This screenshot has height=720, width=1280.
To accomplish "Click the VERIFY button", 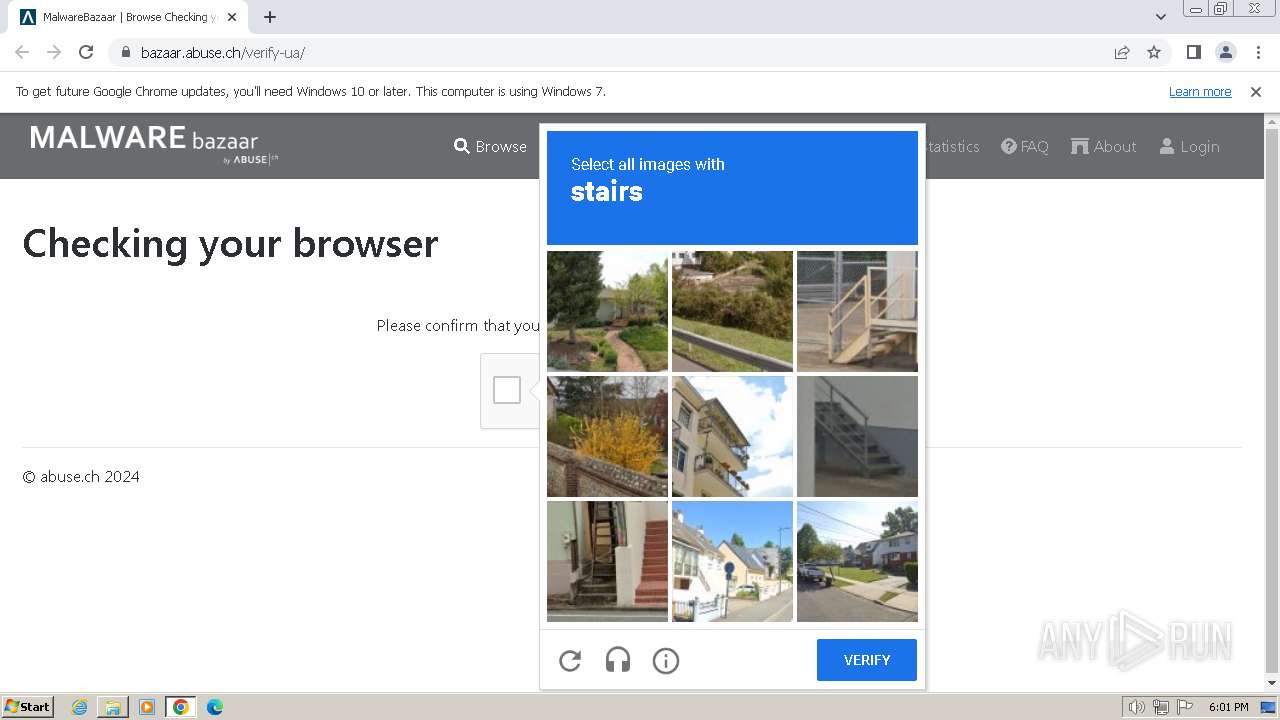I will [867, 660].
